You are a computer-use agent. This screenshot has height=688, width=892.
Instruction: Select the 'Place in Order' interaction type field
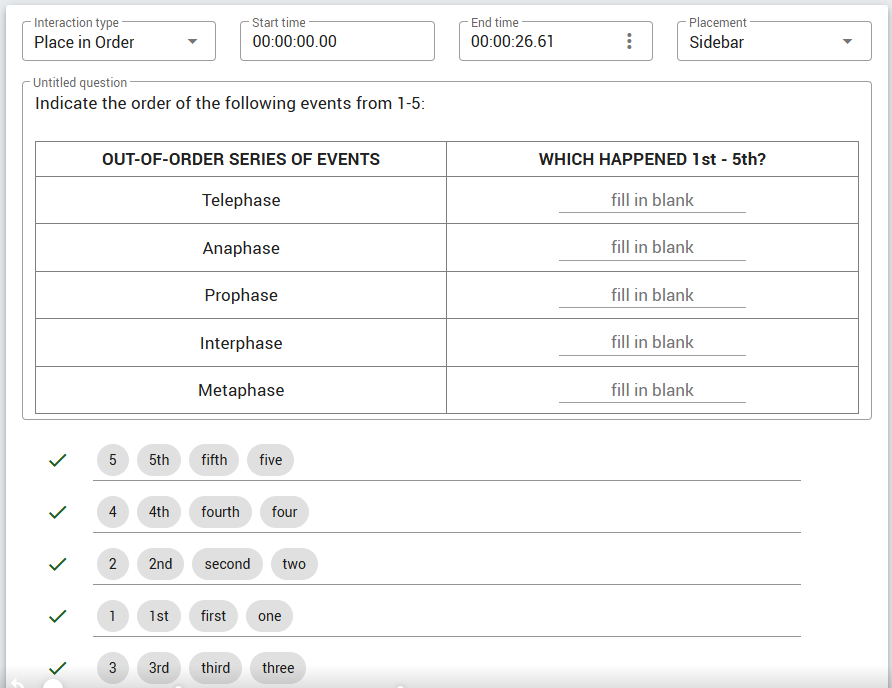tap(119, 41)
